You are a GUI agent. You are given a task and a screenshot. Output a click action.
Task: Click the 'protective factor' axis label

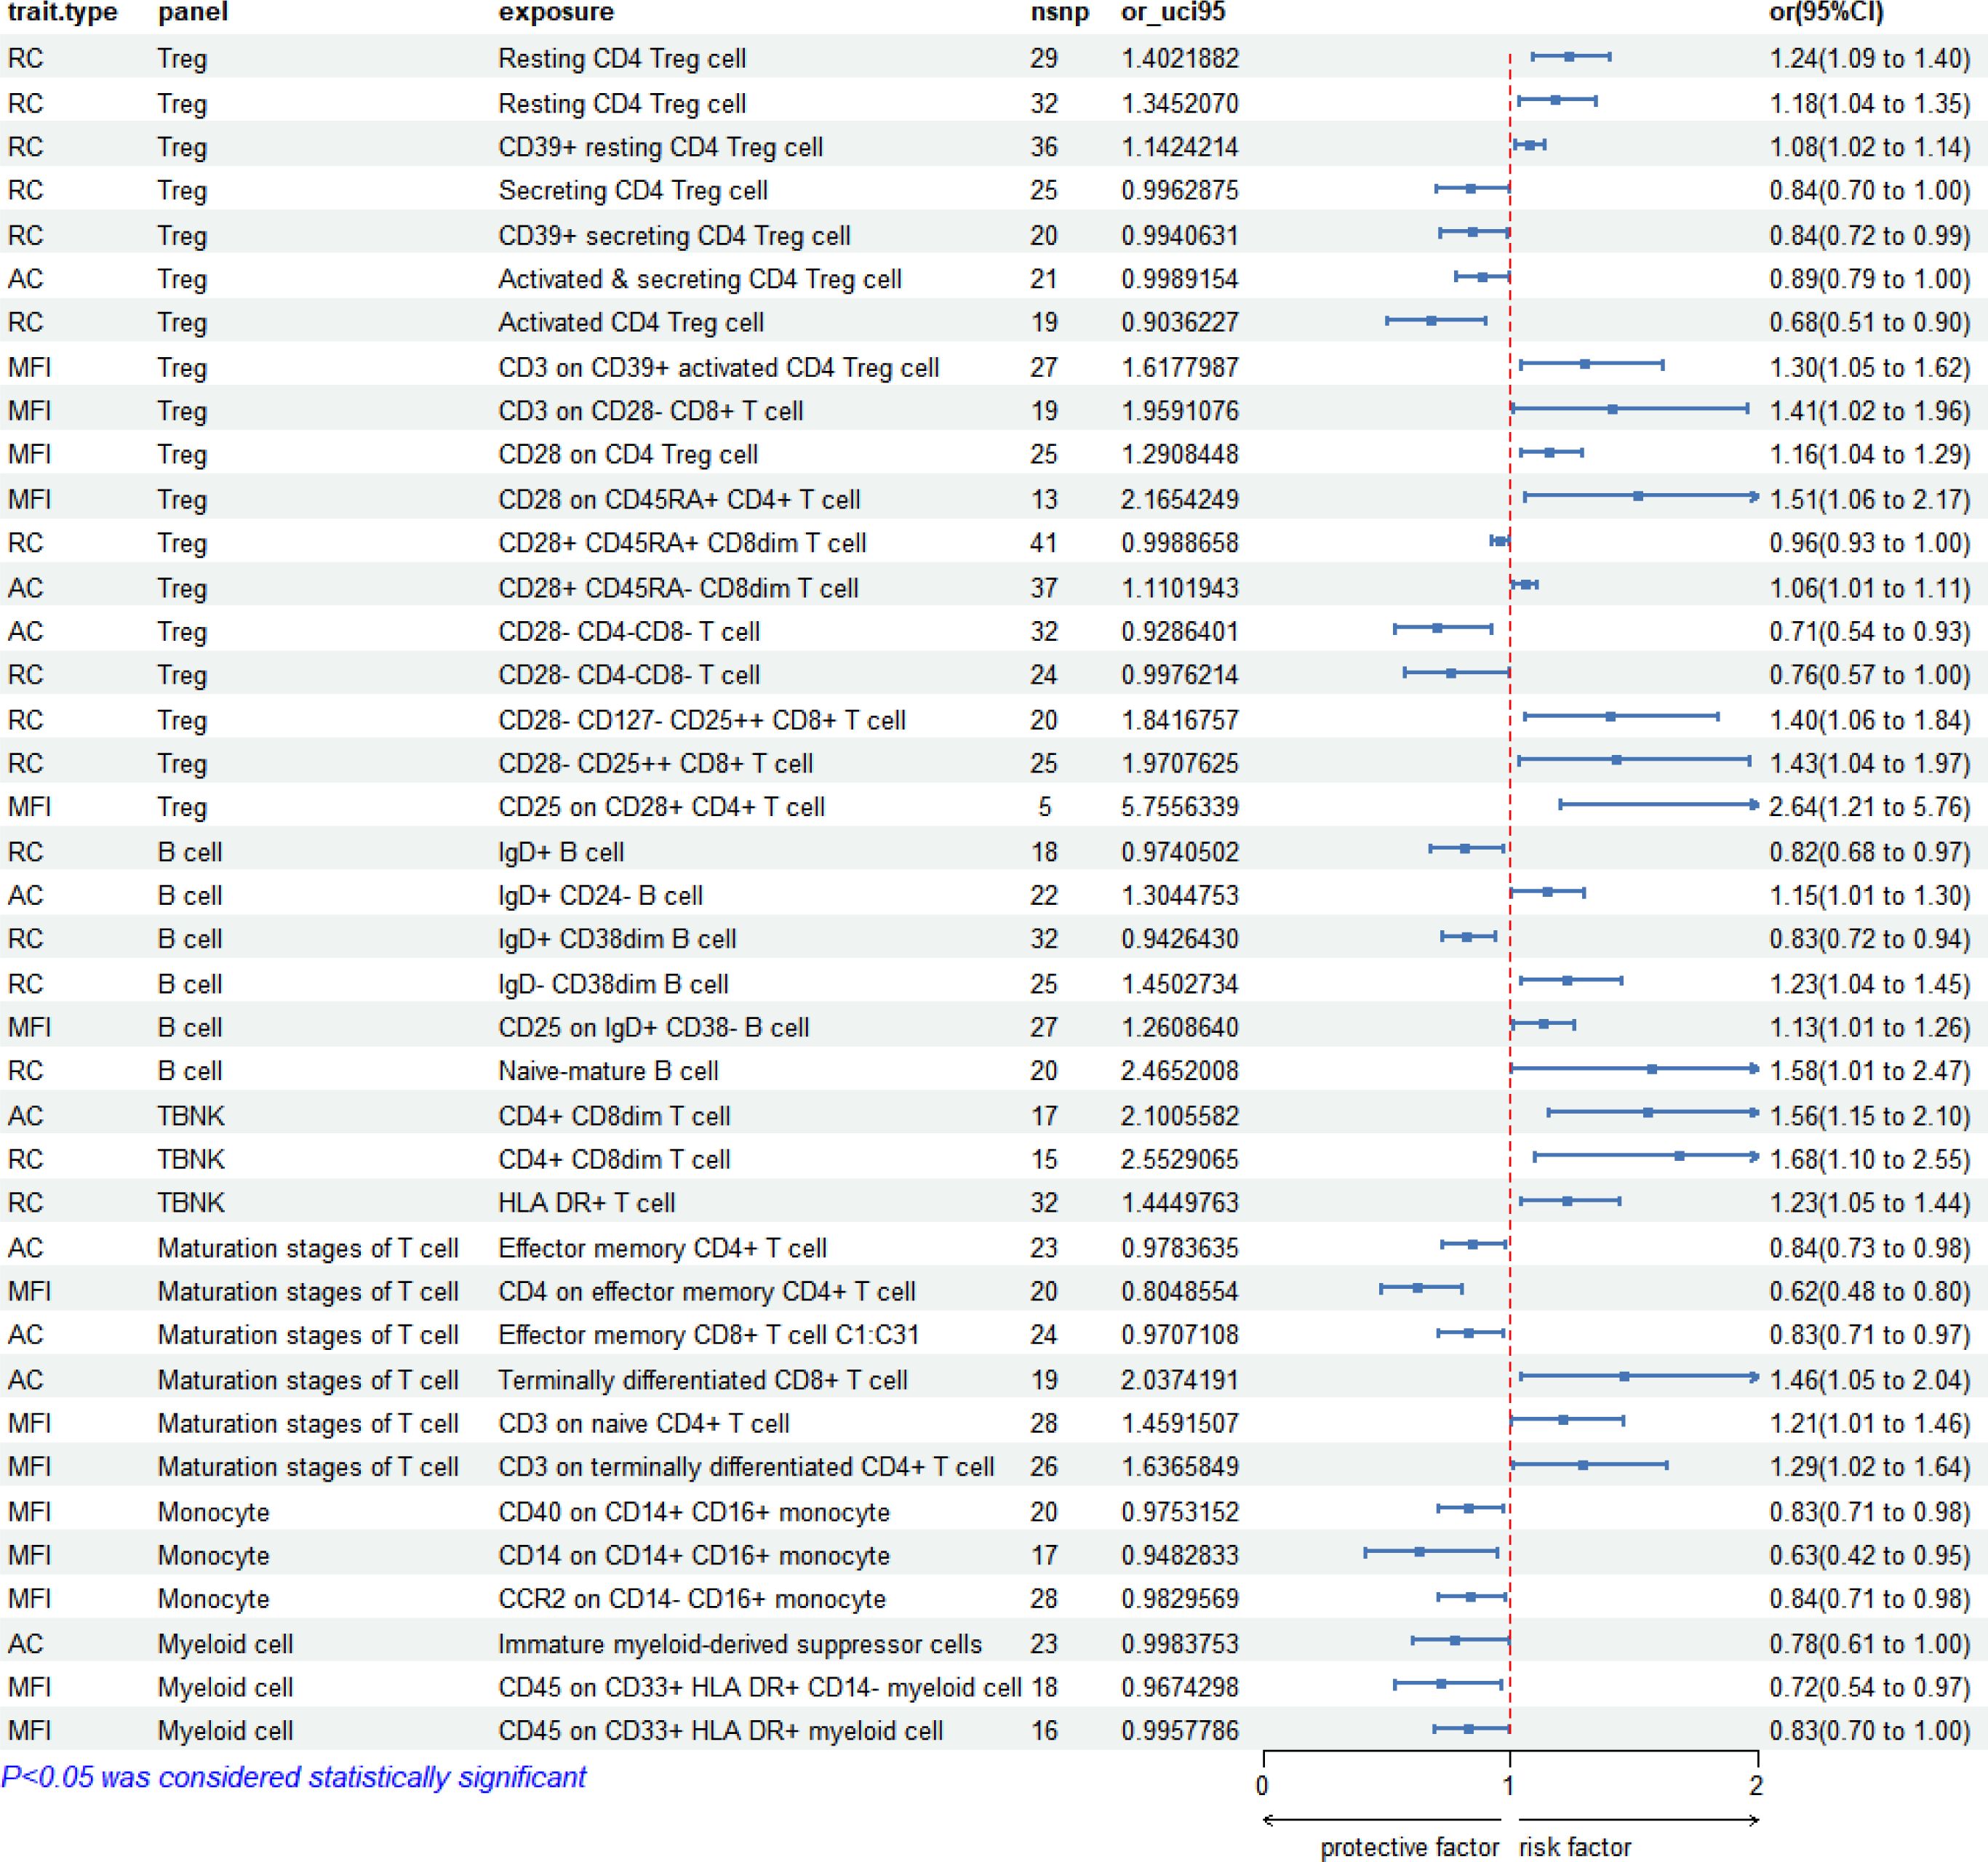(1410, 1847)
